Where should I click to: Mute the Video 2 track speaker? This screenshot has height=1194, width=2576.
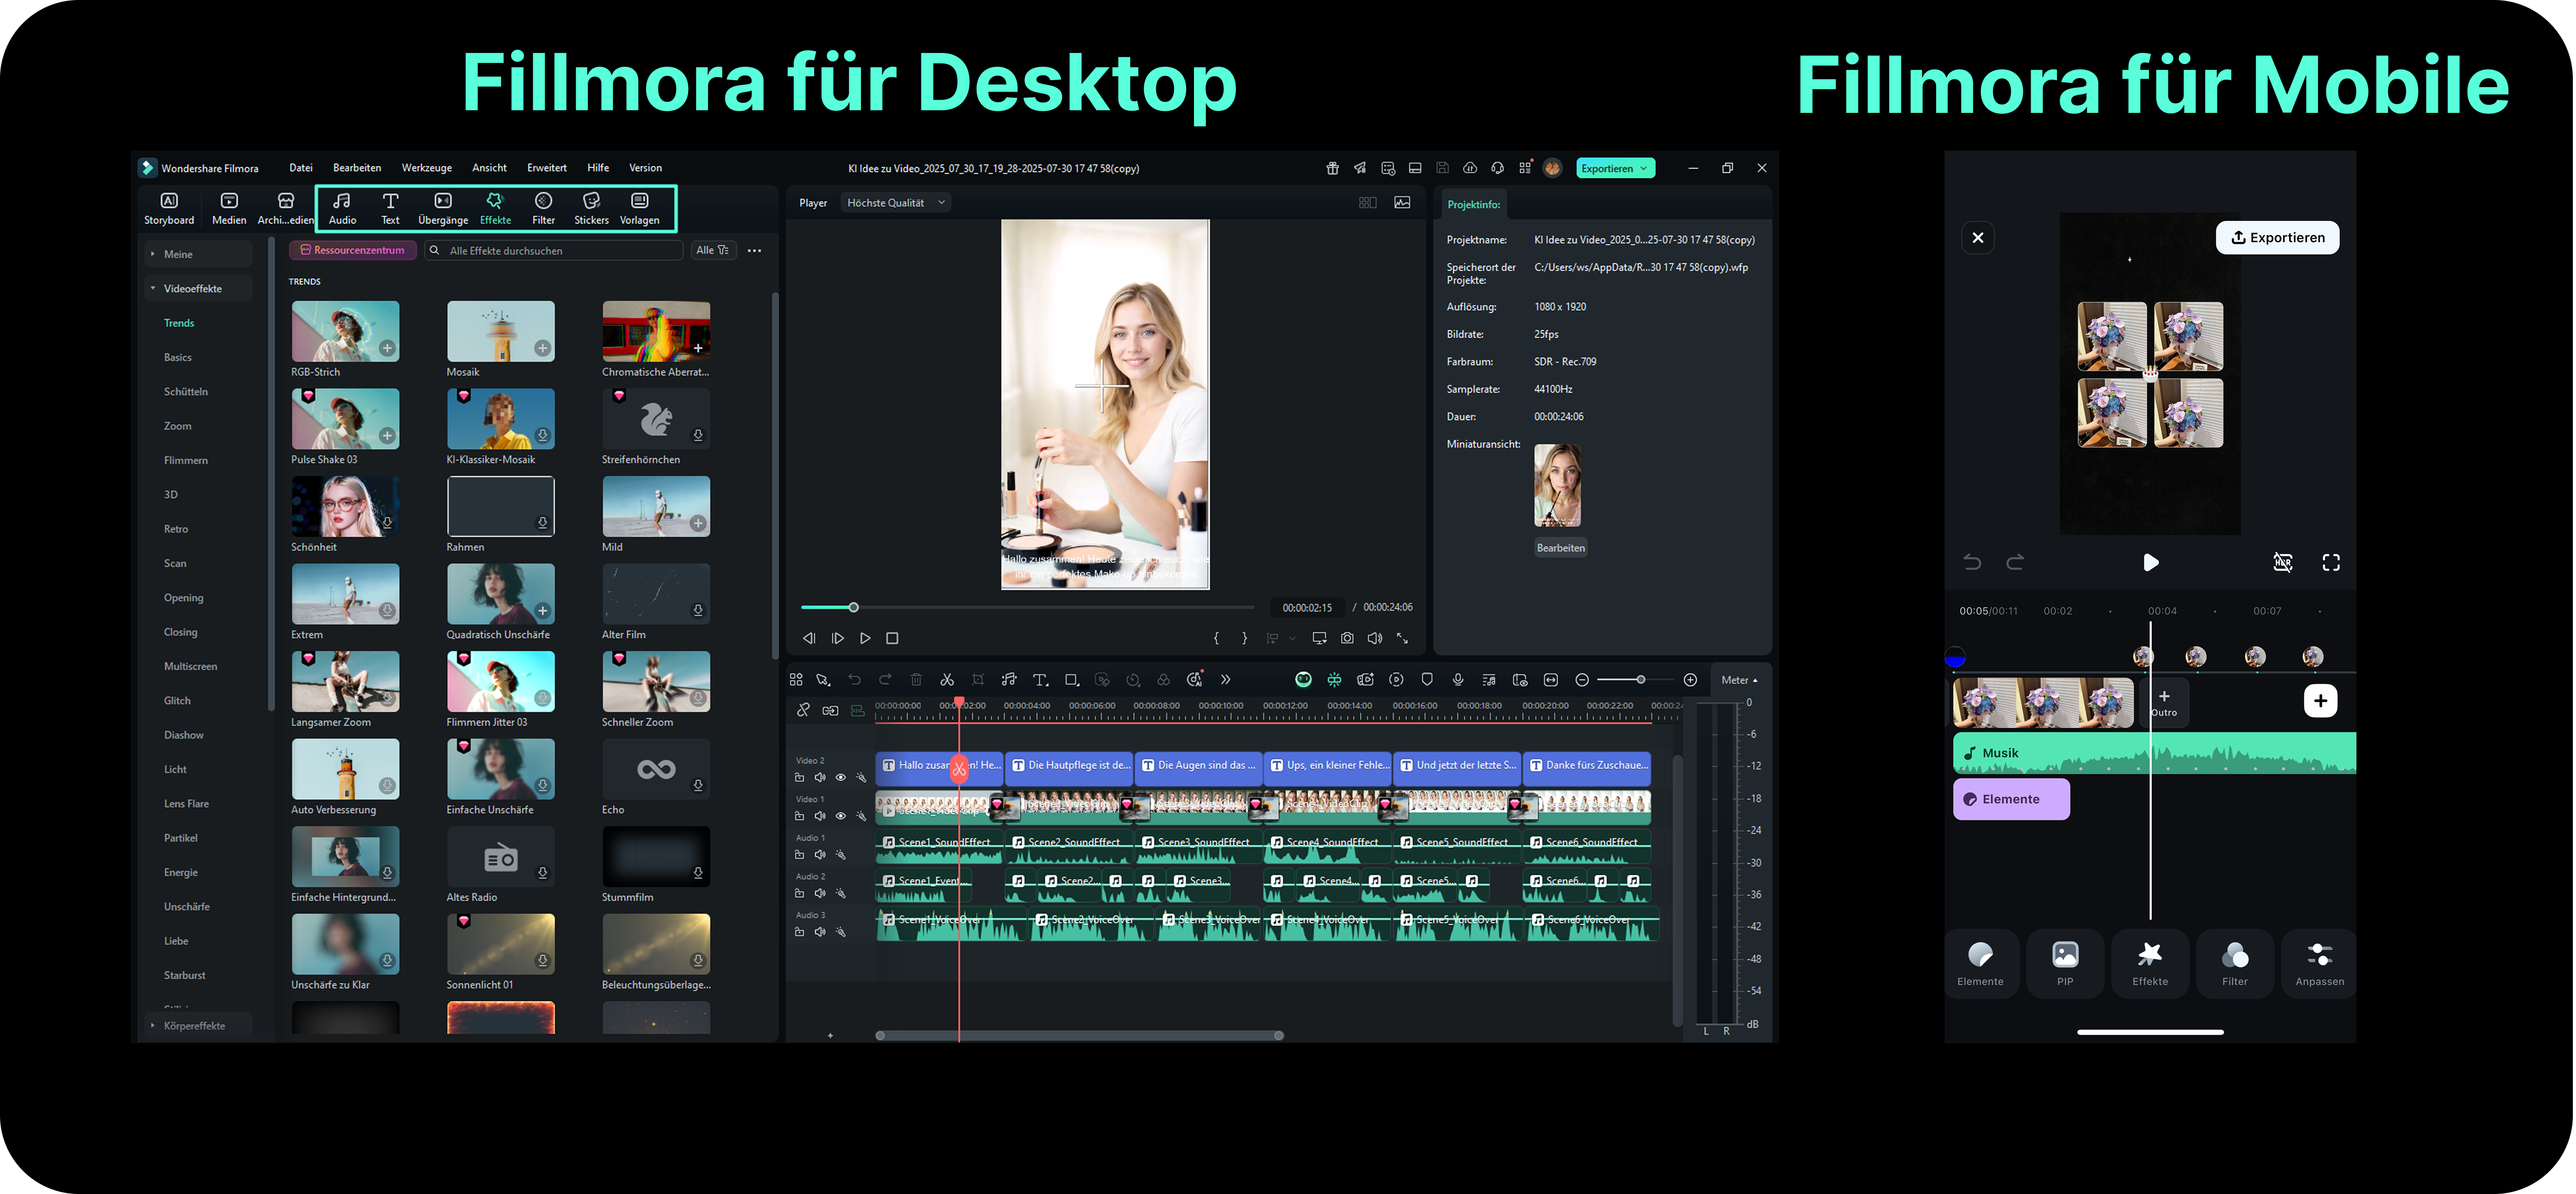[820, 778]
